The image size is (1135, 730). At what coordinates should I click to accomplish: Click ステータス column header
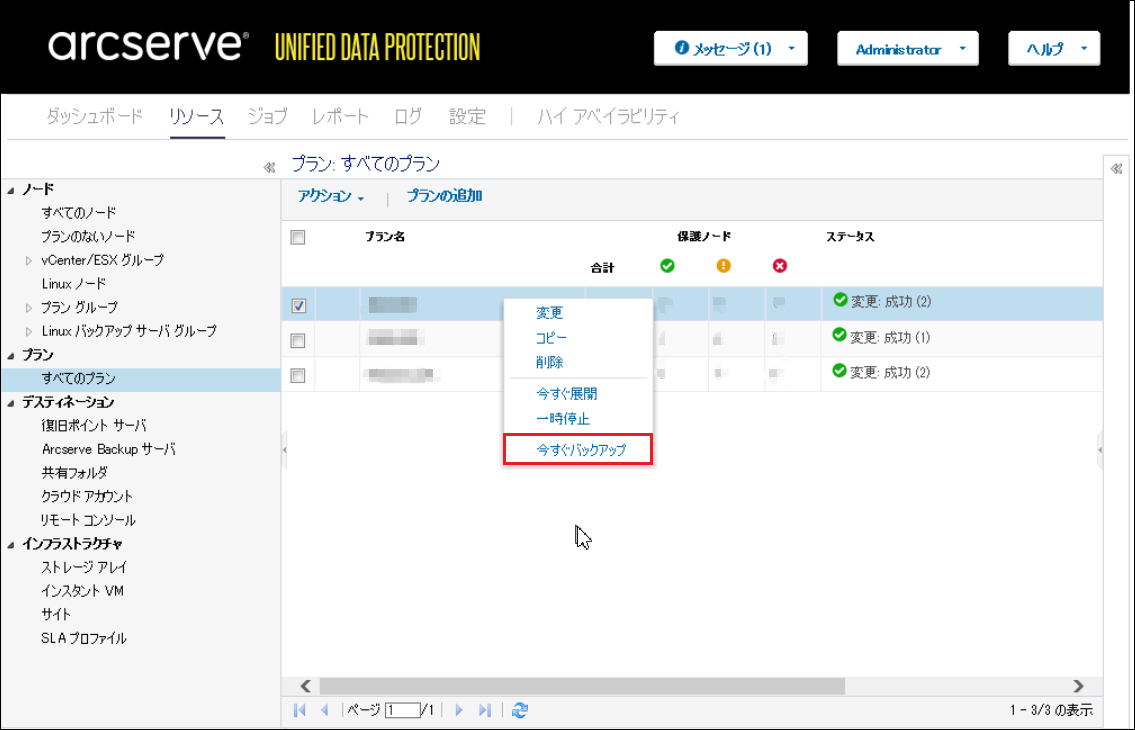click(x=851, y=237)
